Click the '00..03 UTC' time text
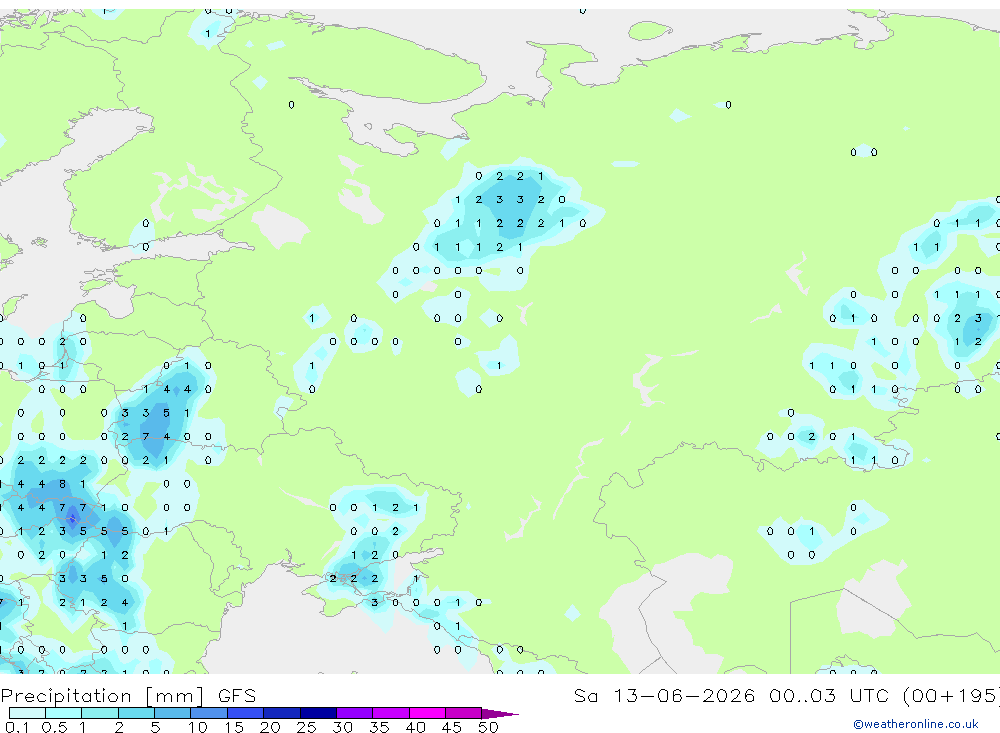1000x733 pixels. tap(828, 695)
